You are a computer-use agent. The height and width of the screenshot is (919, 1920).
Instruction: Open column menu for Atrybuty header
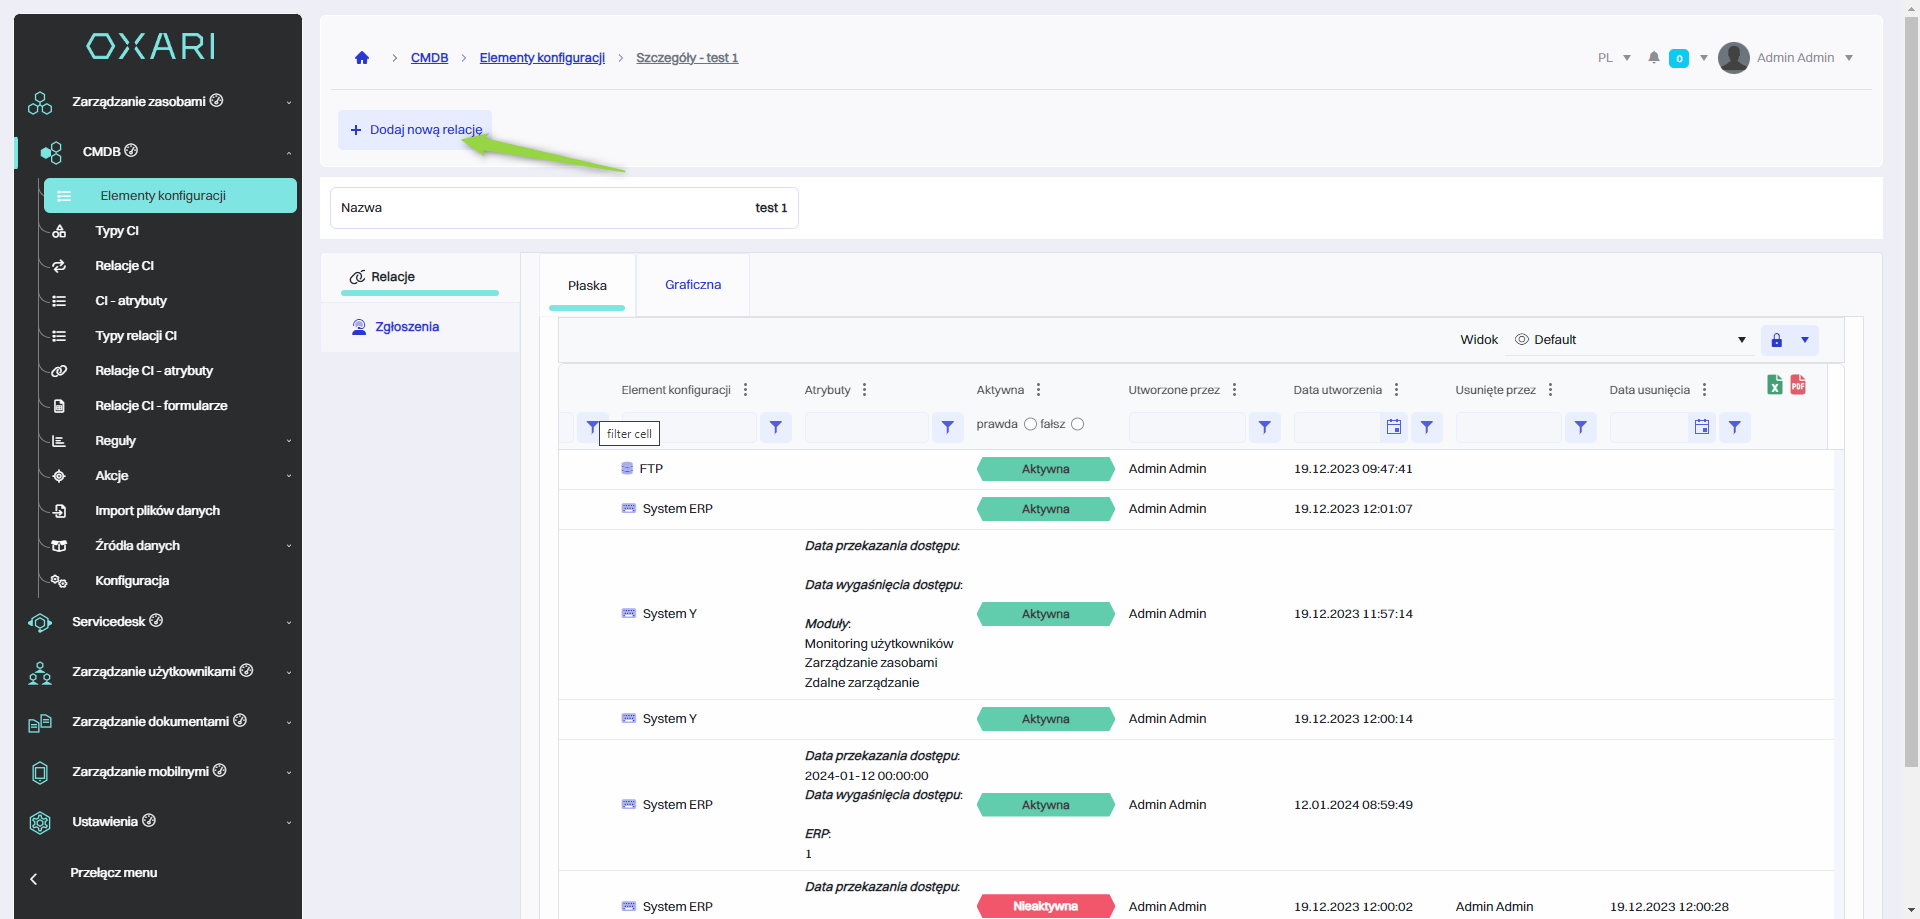point(865,390)
